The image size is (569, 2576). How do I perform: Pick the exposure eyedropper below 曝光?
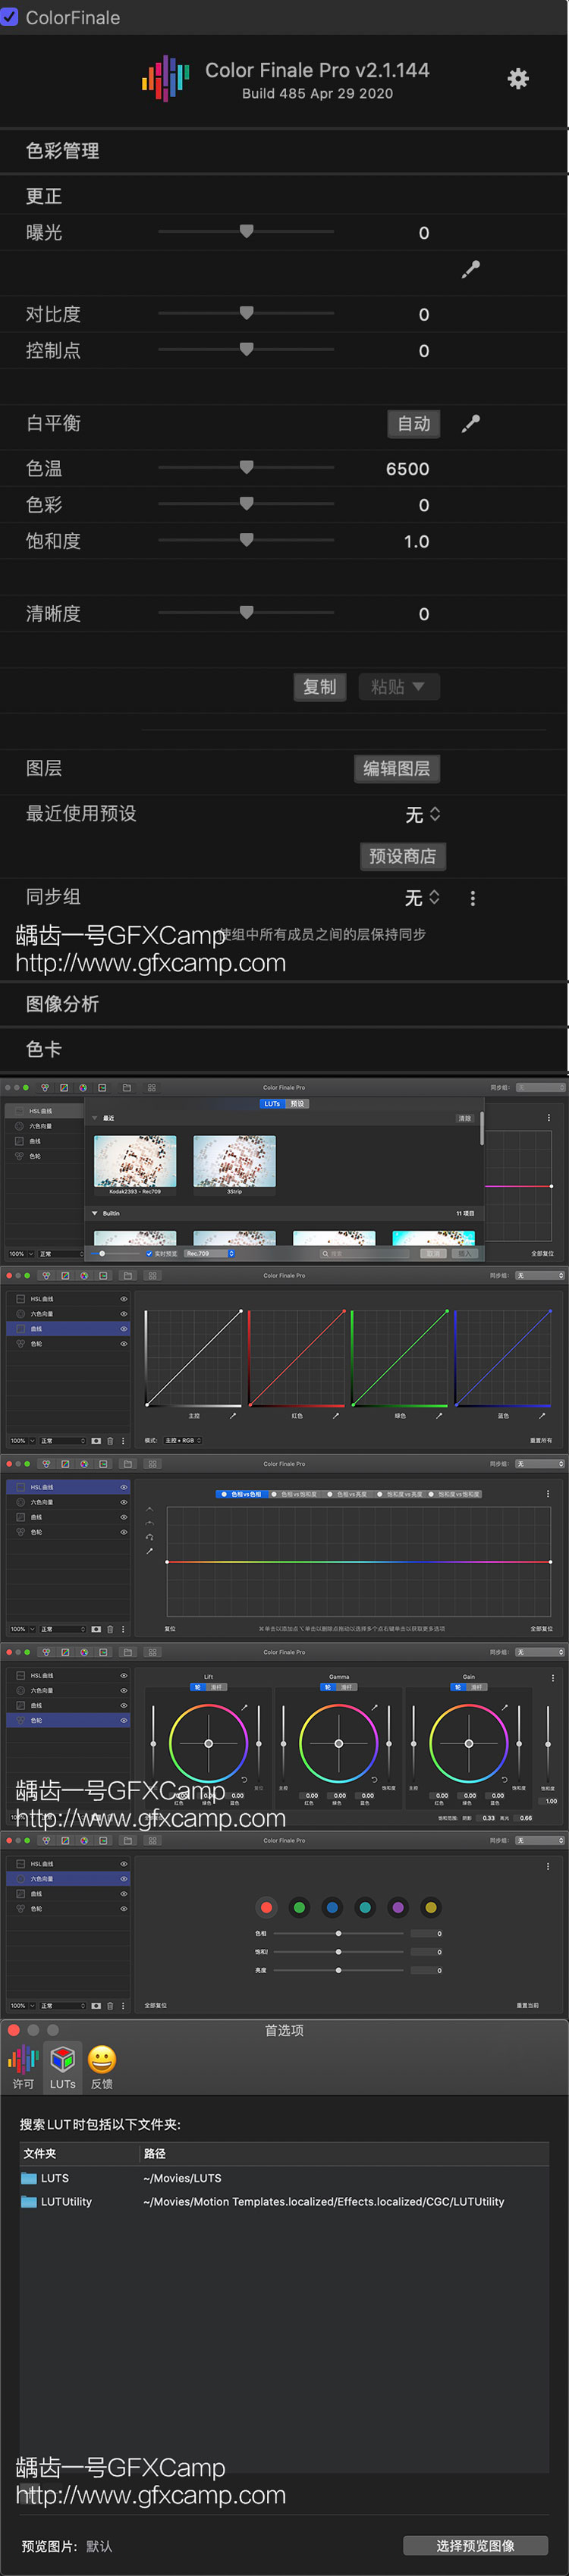tap(470, 269)
